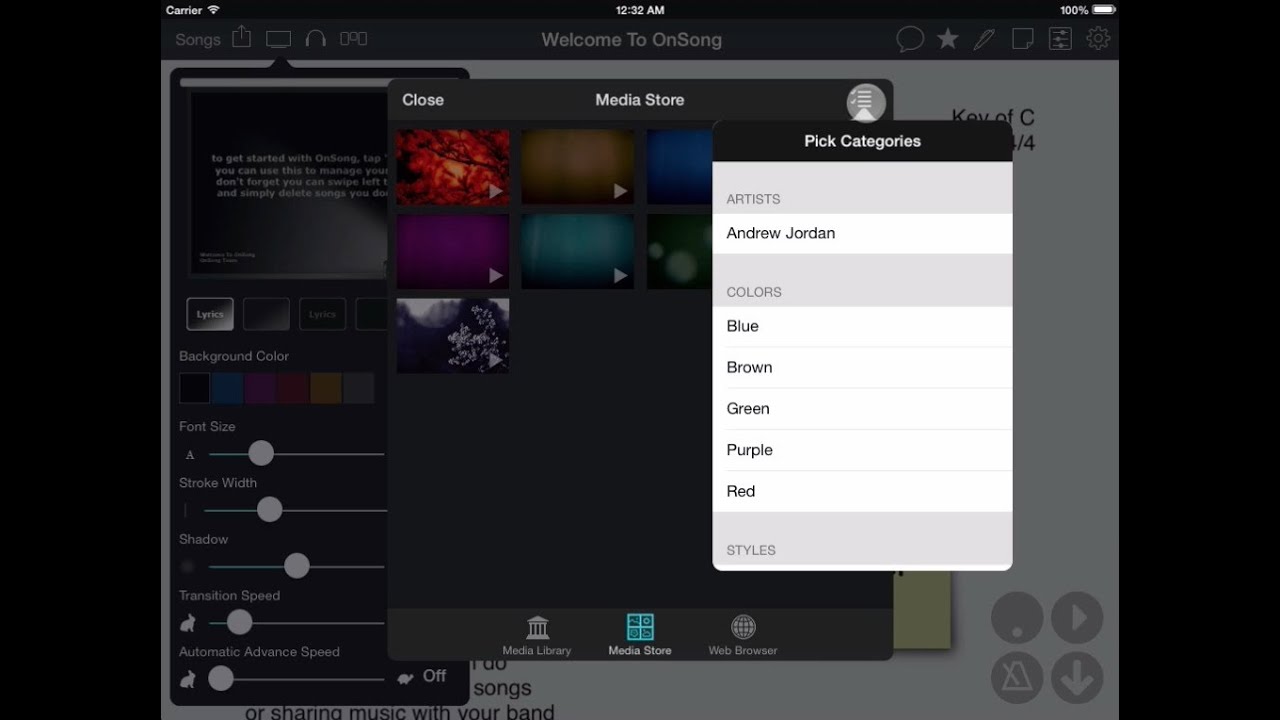This screenshot has width=1280, height=720.
Task: Select the Media Store tab
Action: coord(640,635)
